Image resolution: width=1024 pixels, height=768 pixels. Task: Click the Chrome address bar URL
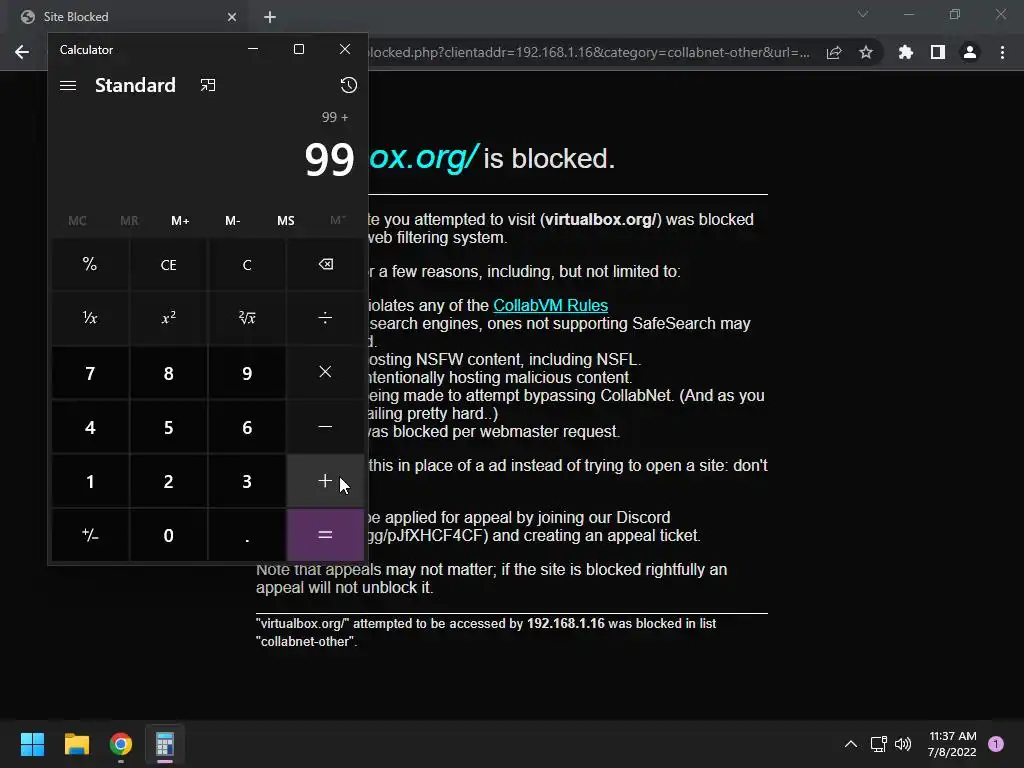tap(590, 52)
